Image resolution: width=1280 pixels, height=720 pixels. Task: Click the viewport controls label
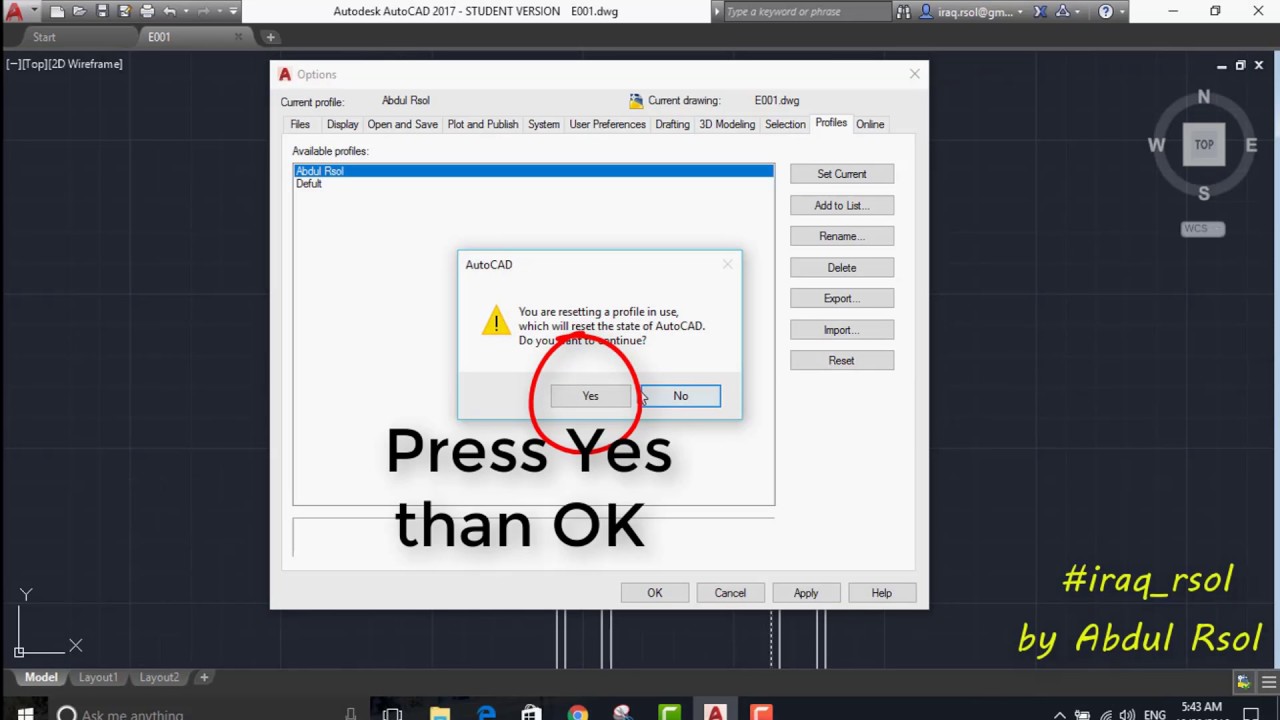tap(64, 64)
